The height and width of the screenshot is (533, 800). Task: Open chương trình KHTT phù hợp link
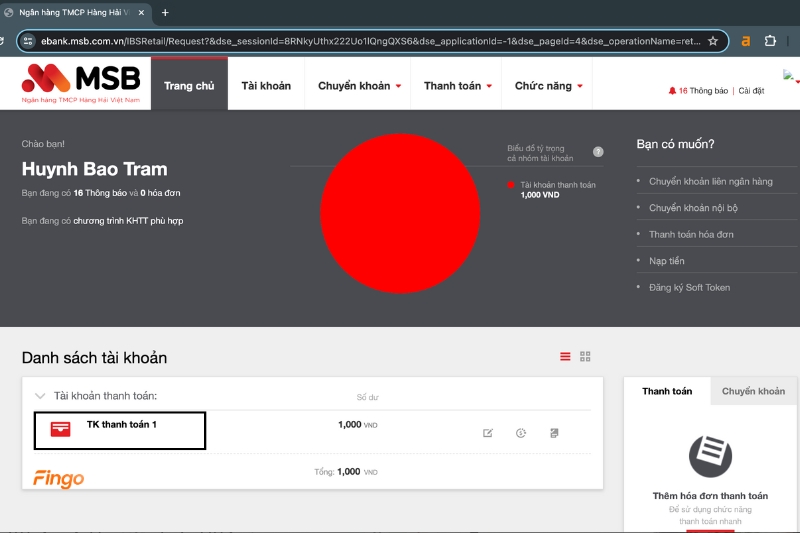128,221
